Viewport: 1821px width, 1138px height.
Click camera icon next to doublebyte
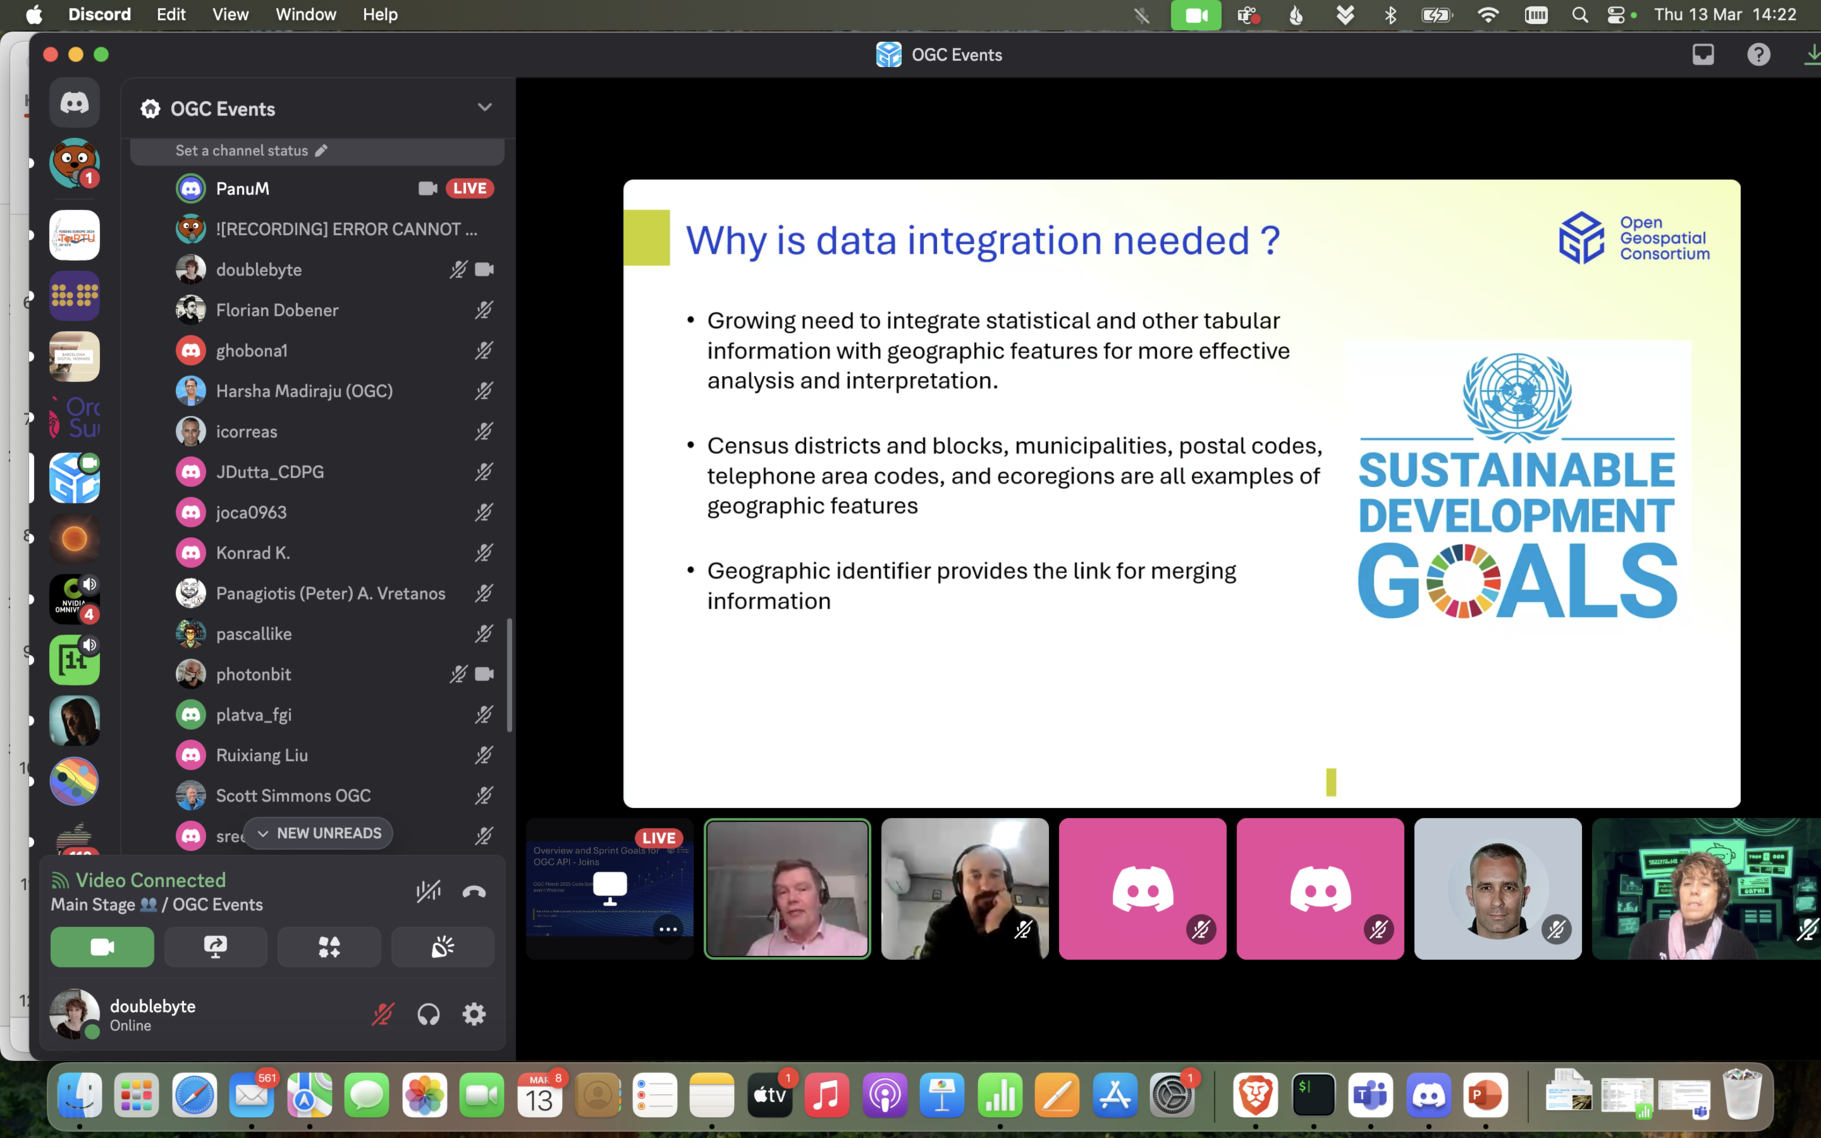pos(485,270)
